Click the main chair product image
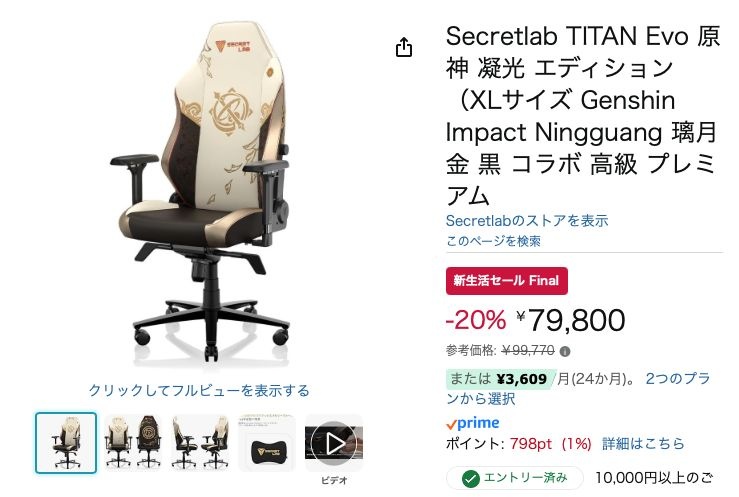Image resolution: width=739 pixels, height=497 pixels. pos(200,193)
